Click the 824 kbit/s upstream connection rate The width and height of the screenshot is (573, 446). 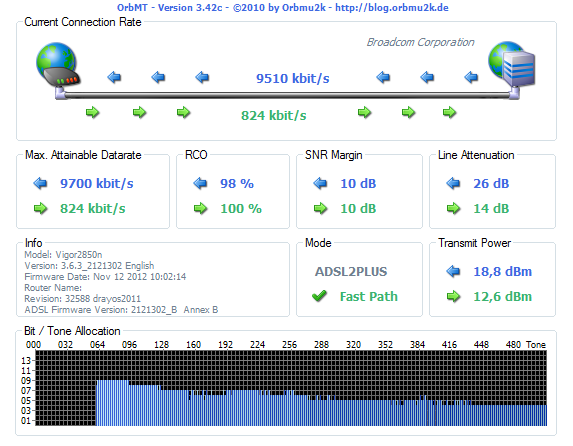(x=273, y=116)
